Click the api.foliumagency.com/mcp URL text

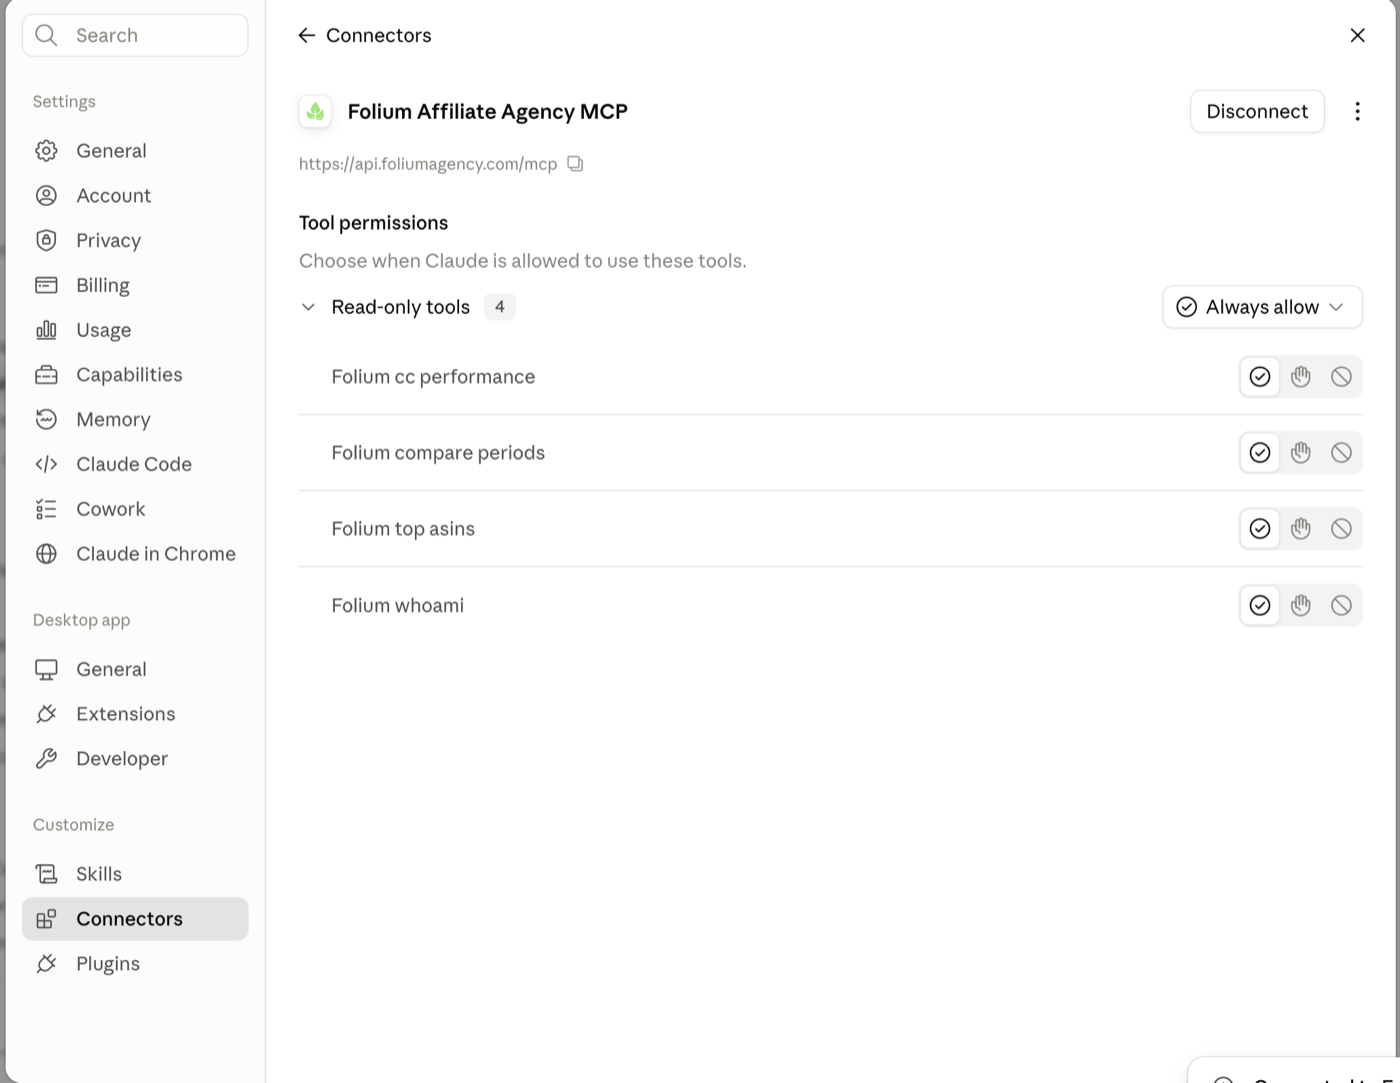pyautogui.click(x=428, y=164)
